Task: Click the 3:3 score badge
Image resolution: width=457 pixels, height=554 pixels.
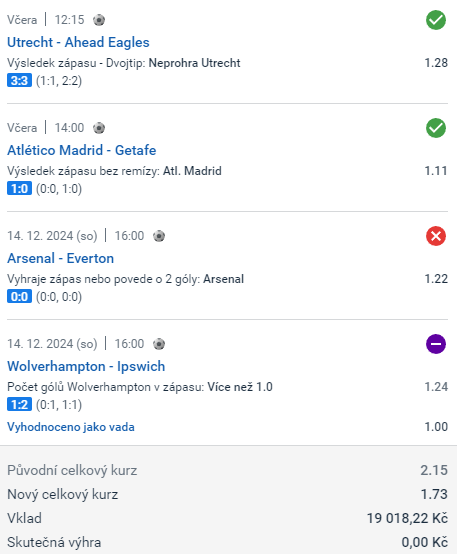Action: coord(19,81)
